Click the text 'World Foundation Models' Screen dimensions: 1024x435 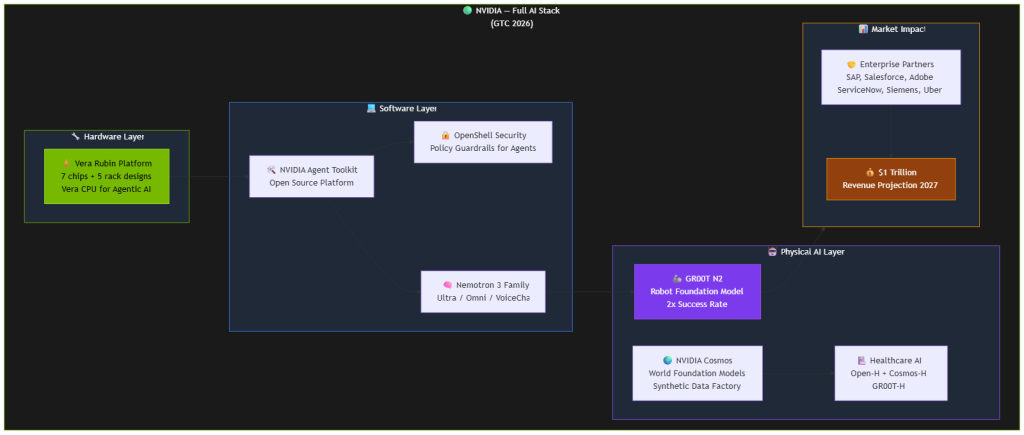[697, 373]
